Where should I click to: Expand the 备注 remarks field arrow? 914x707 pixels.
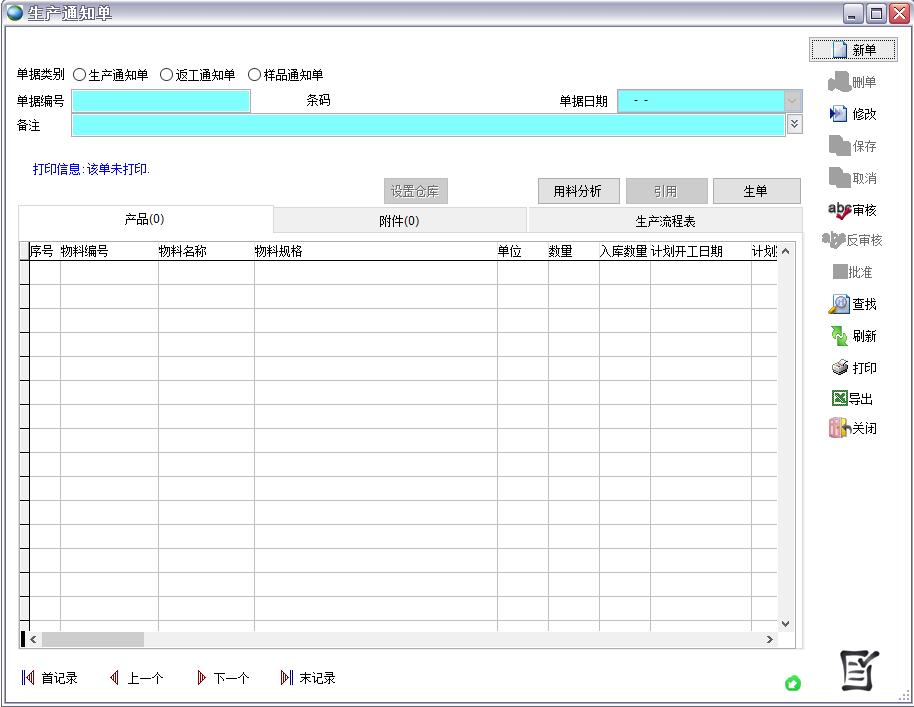(794, 124)
